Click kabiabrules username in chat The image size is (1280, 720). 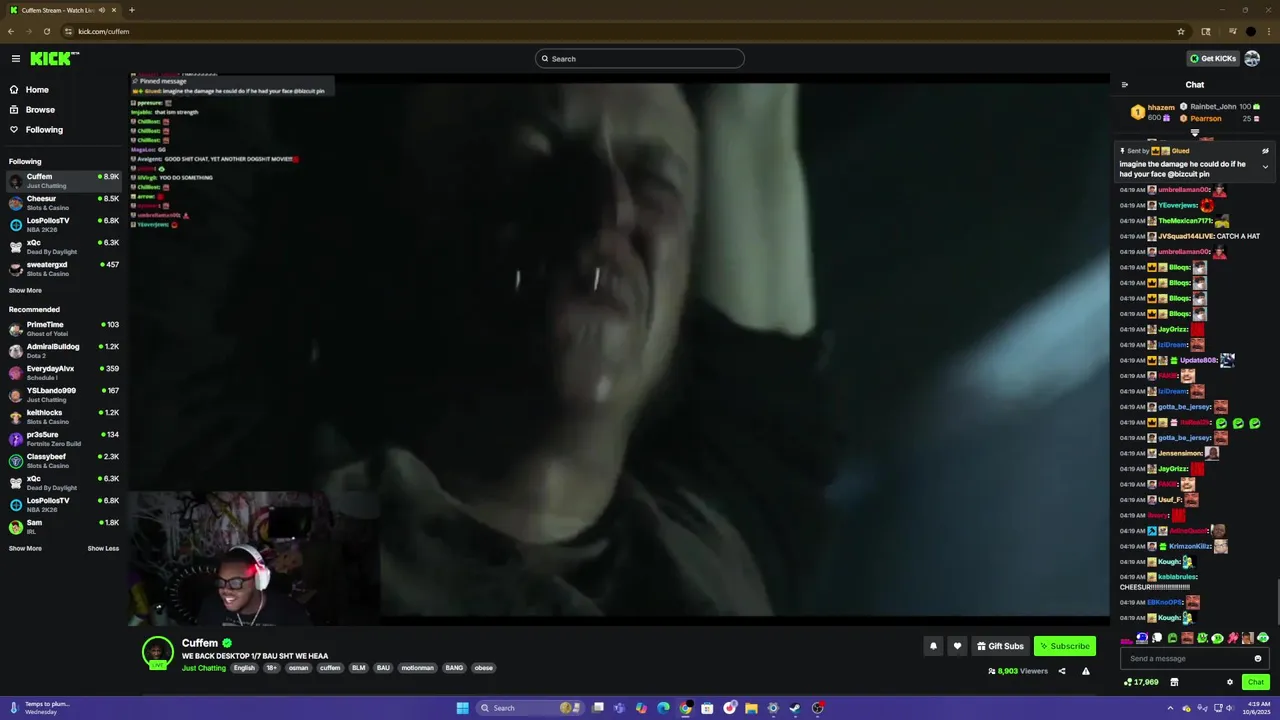(1177, 577)
